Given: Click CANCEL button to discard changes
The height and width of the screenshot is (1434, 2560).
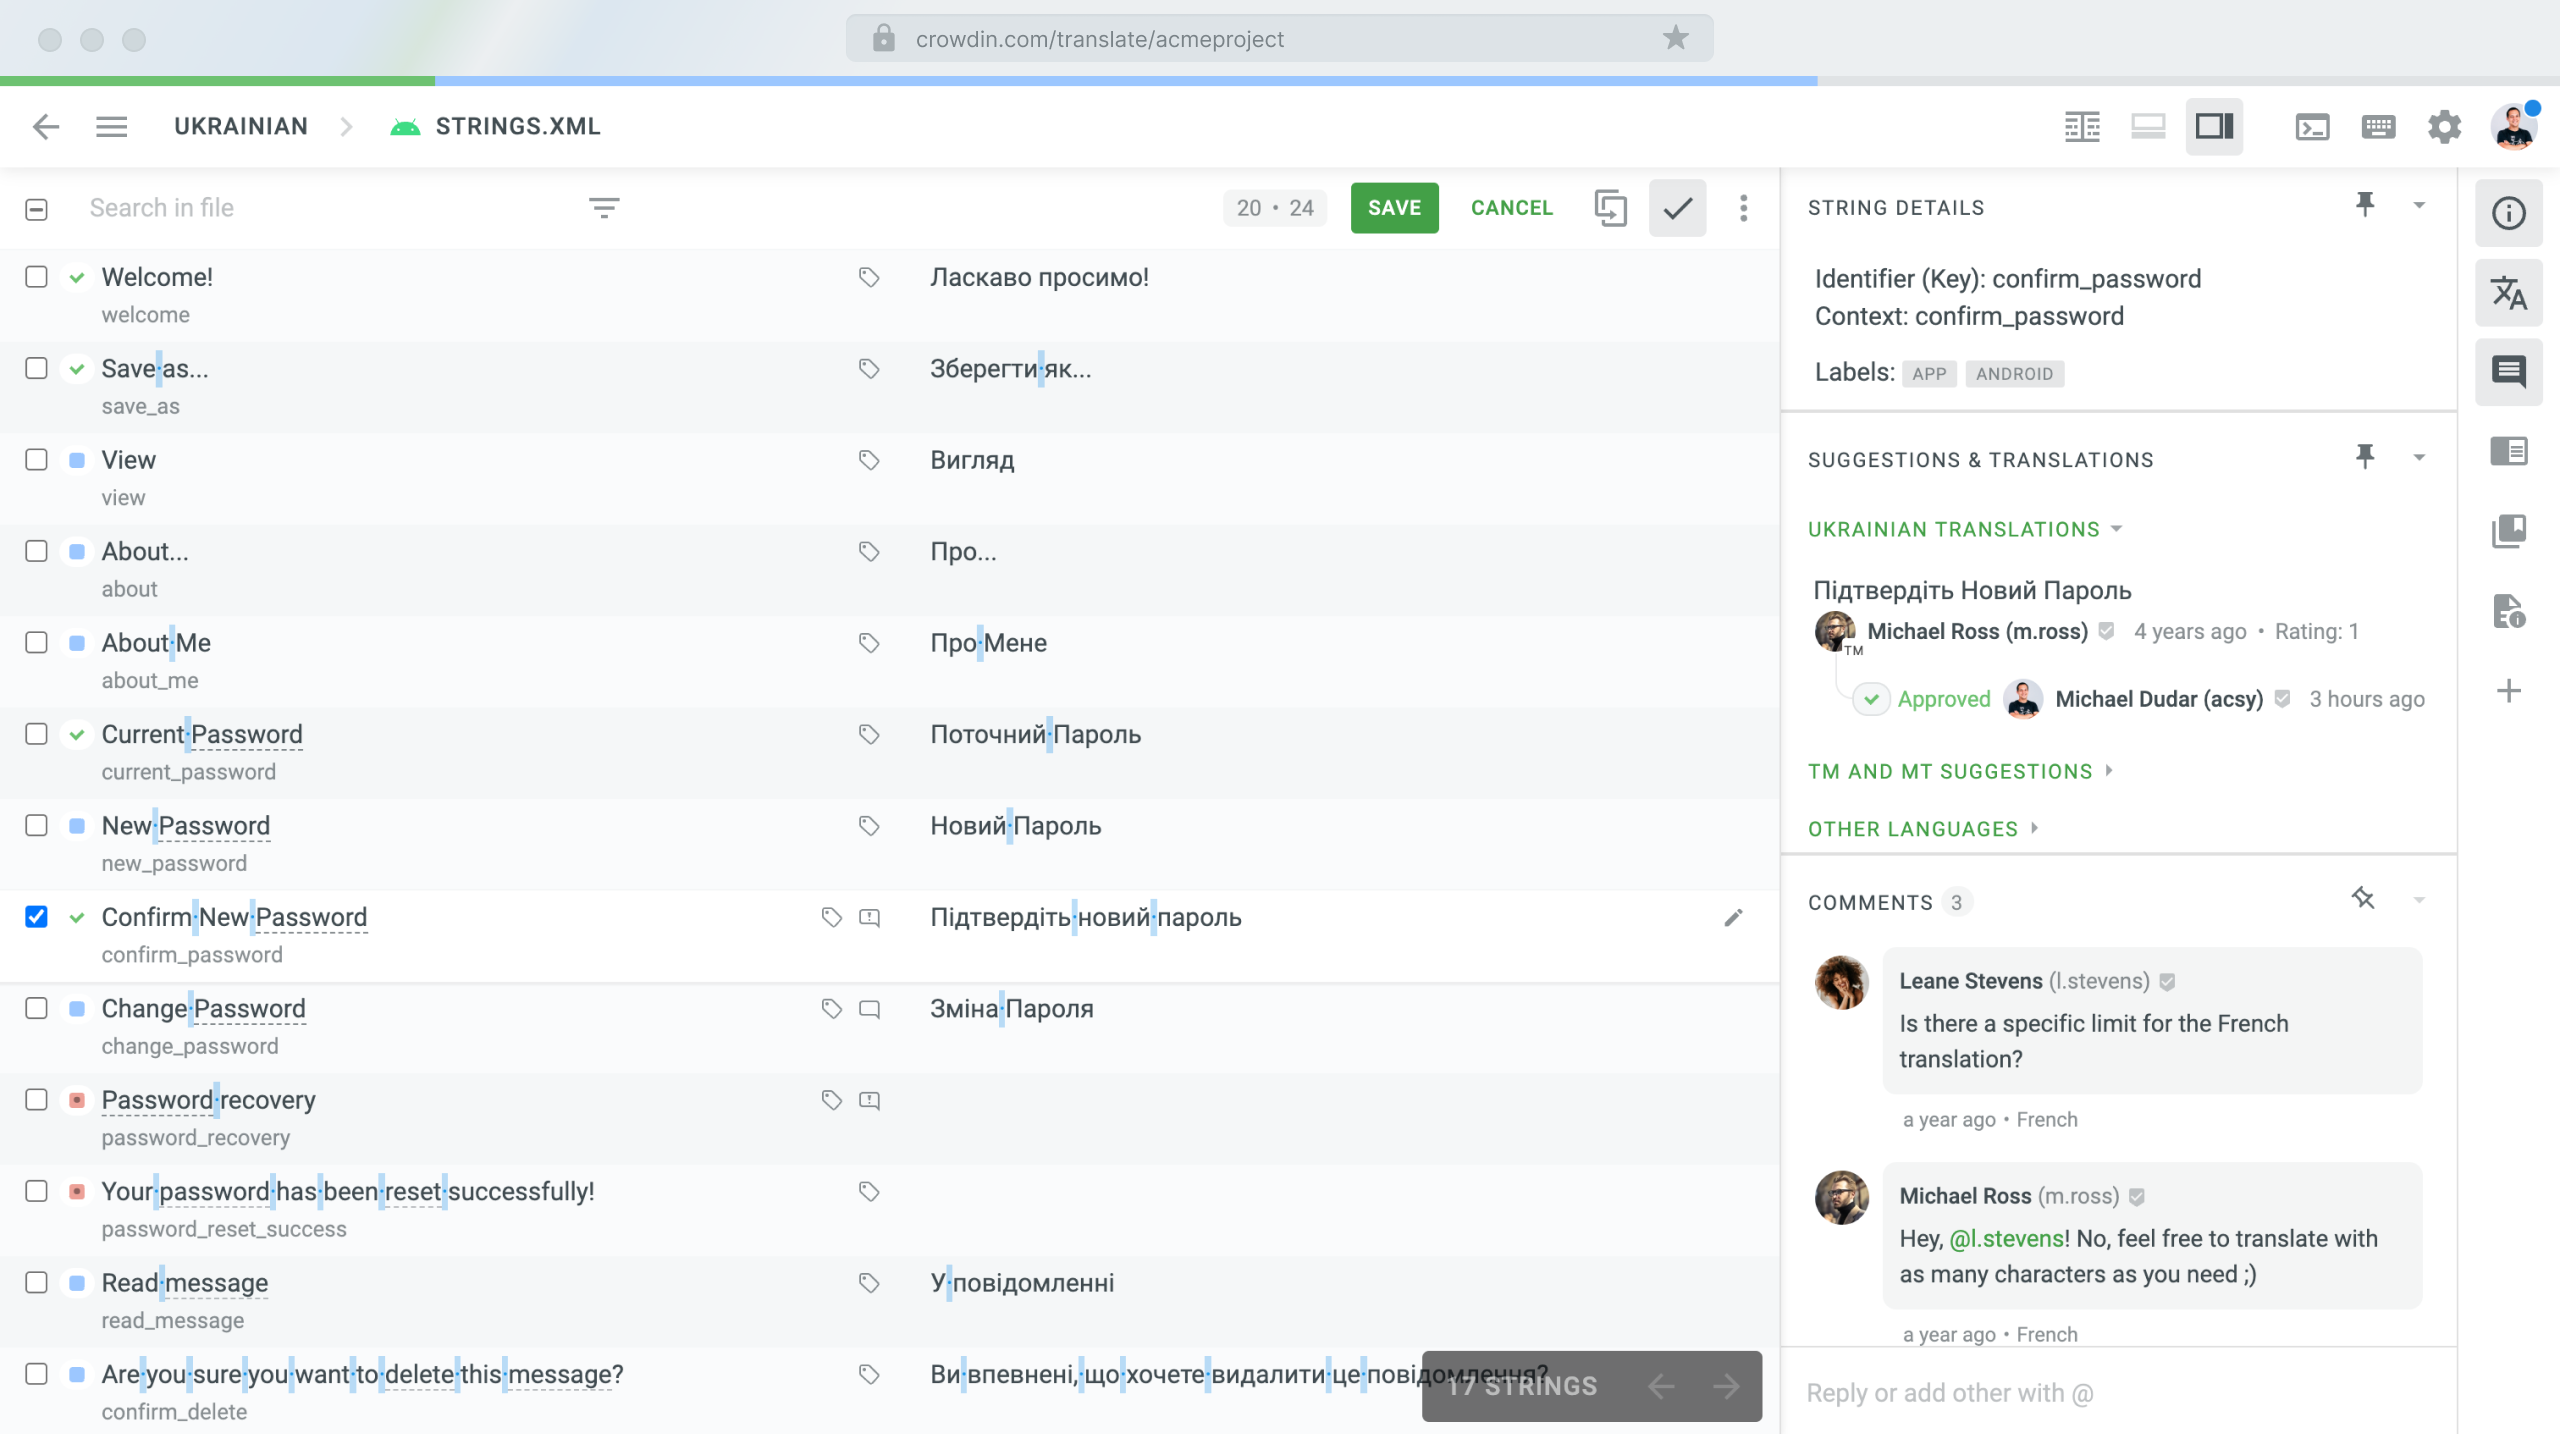Looking at the screenshot, I should (x=1510, y=207).
